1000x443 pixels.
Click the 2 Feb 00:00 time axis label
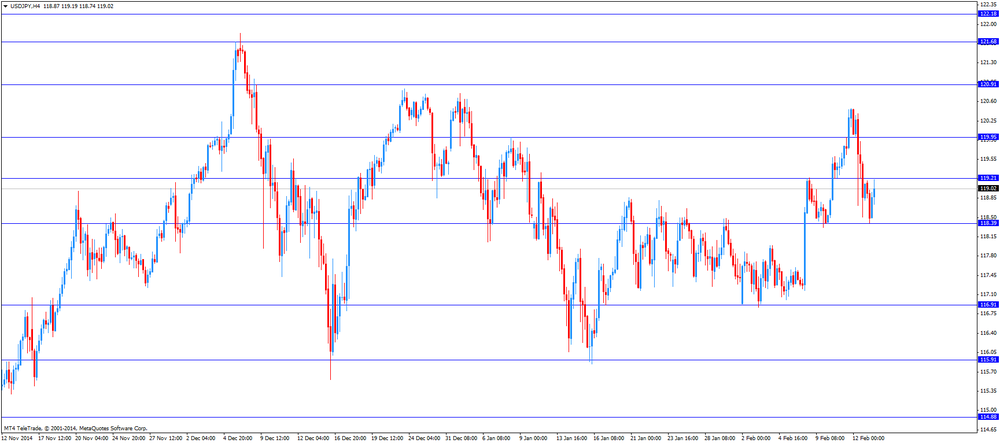click(x=755, y=439)
